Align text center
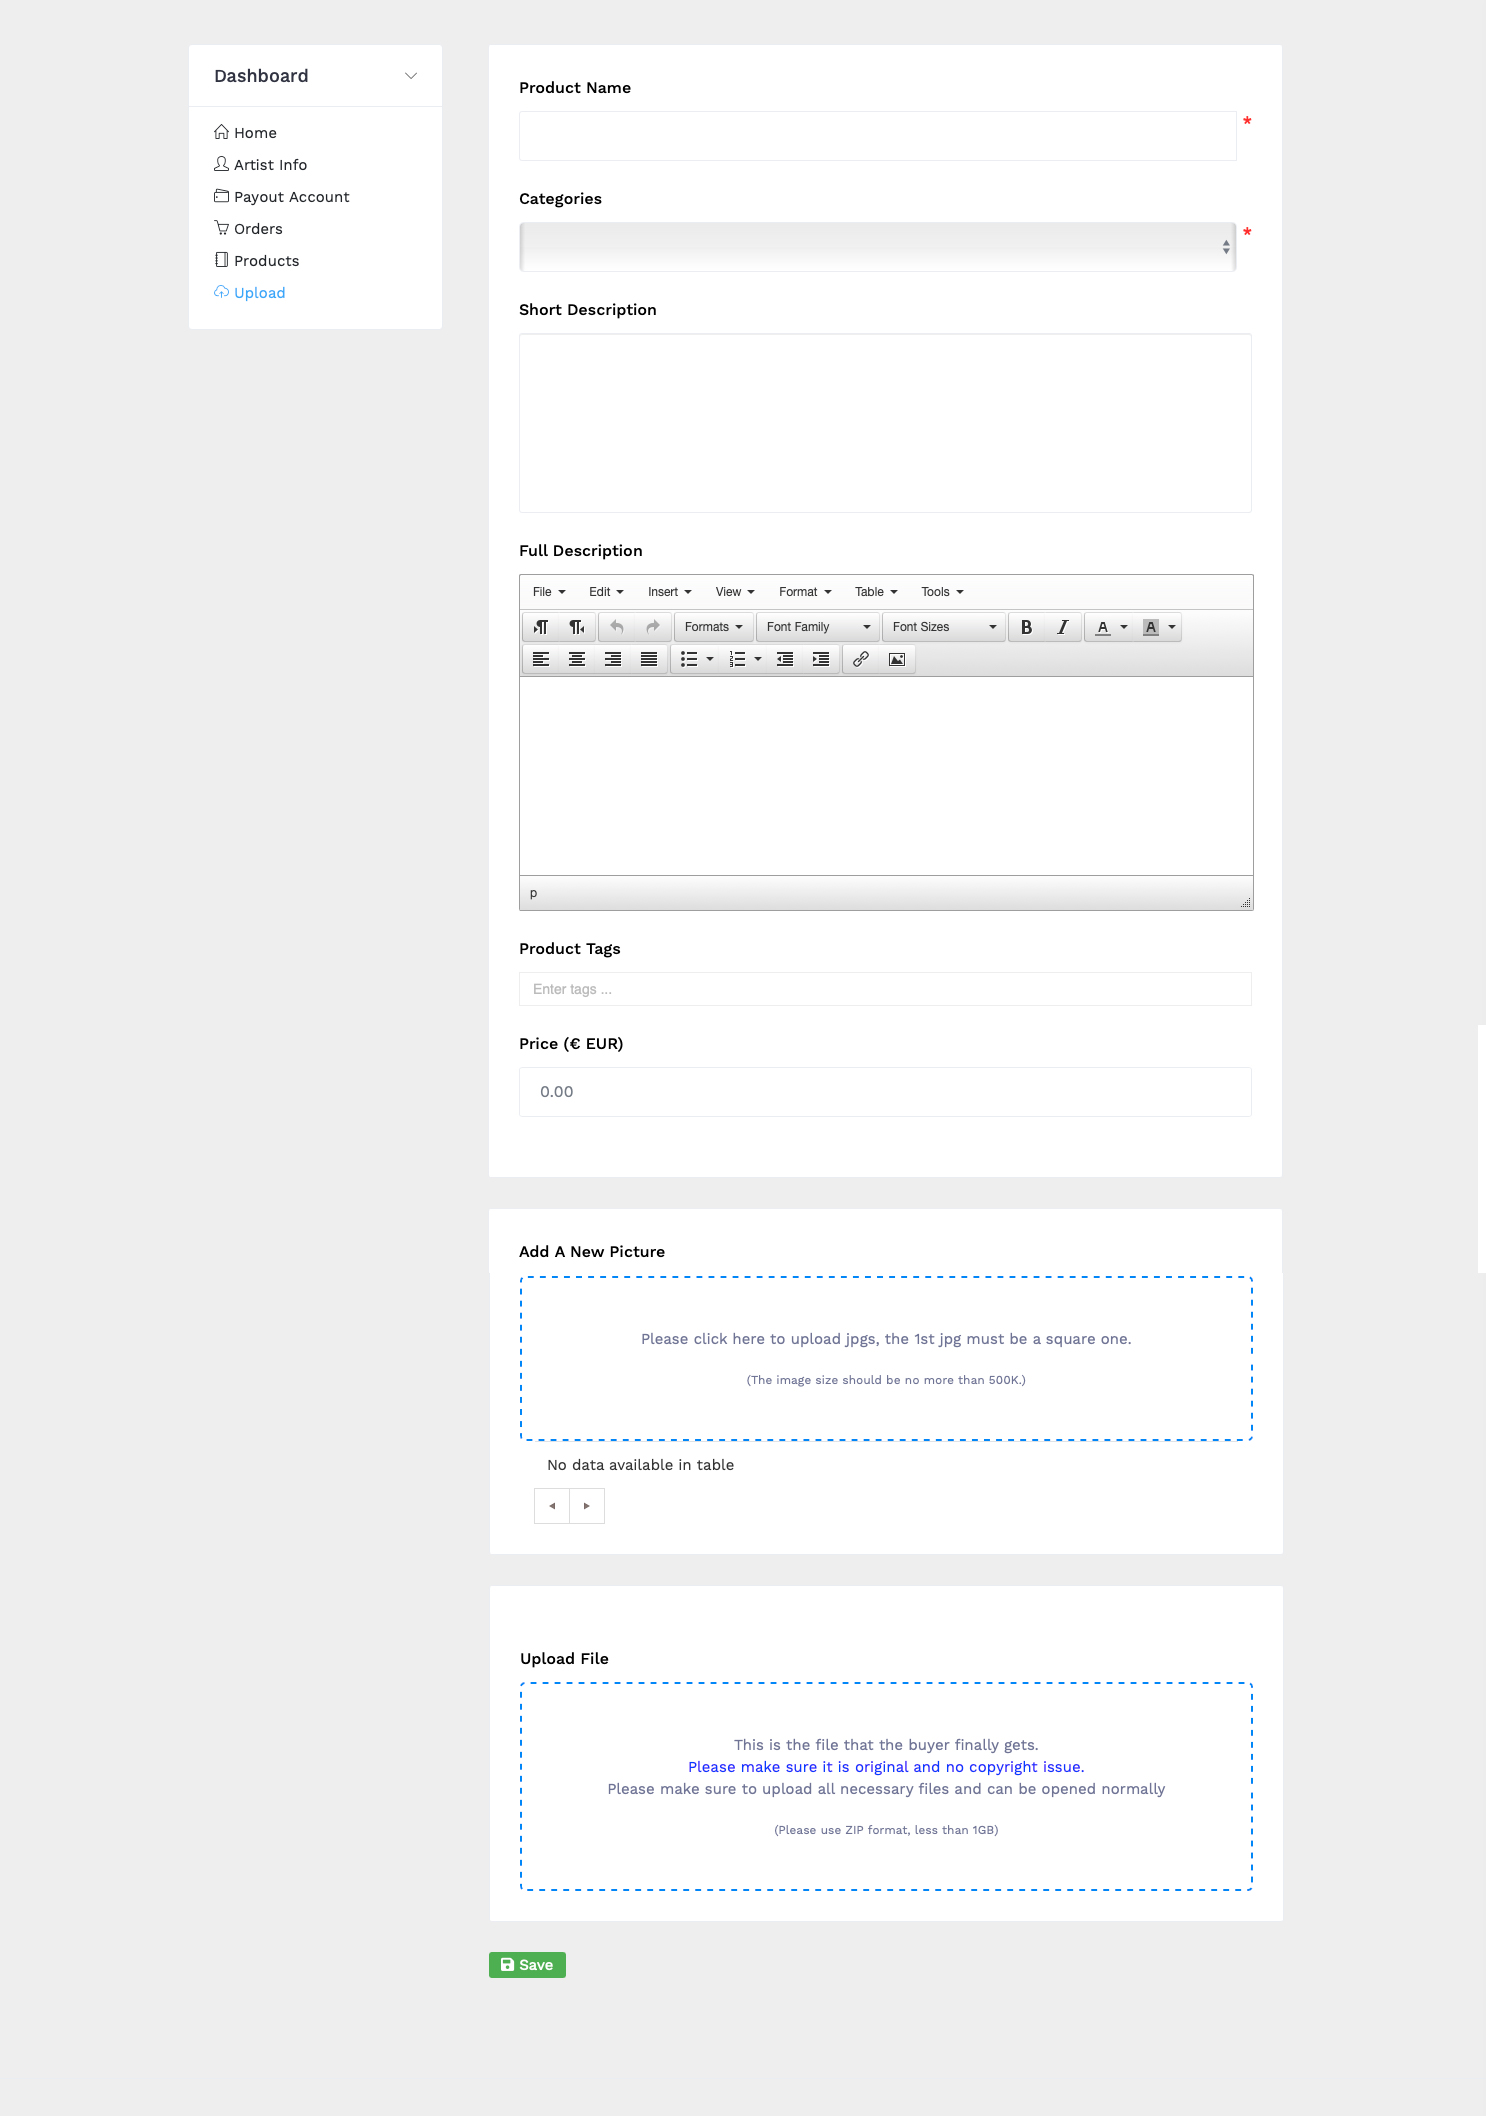The image size is (1486, 2116). (x=577, y=659)
